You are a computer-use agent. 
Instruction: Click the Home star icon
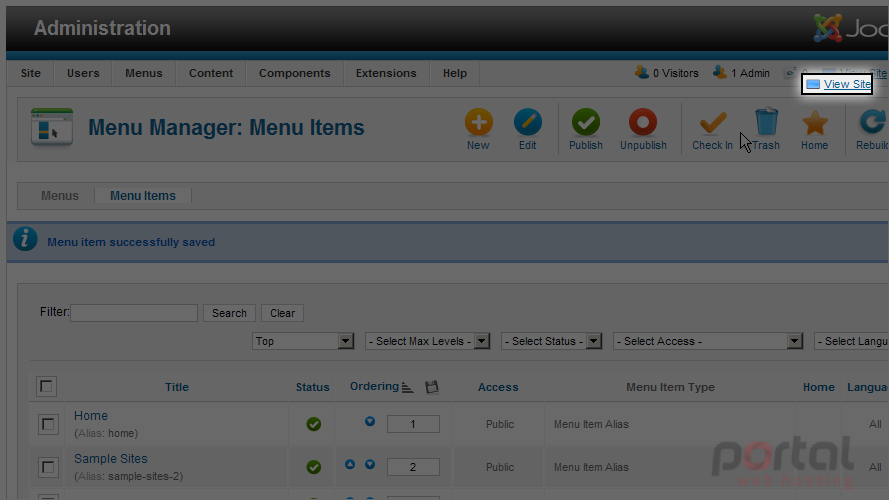point(815,122)
